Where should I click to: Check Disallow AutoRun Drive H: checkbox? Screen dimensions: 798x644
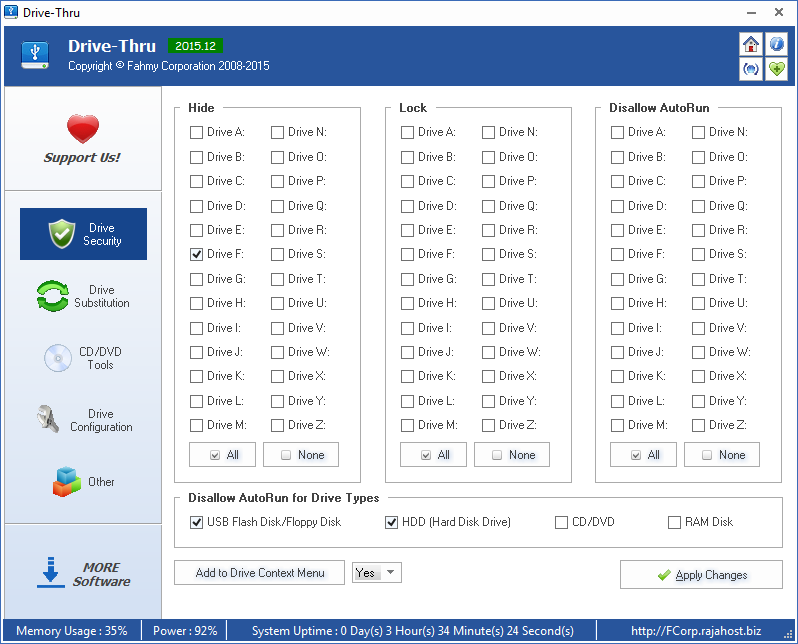coord(617,303)
